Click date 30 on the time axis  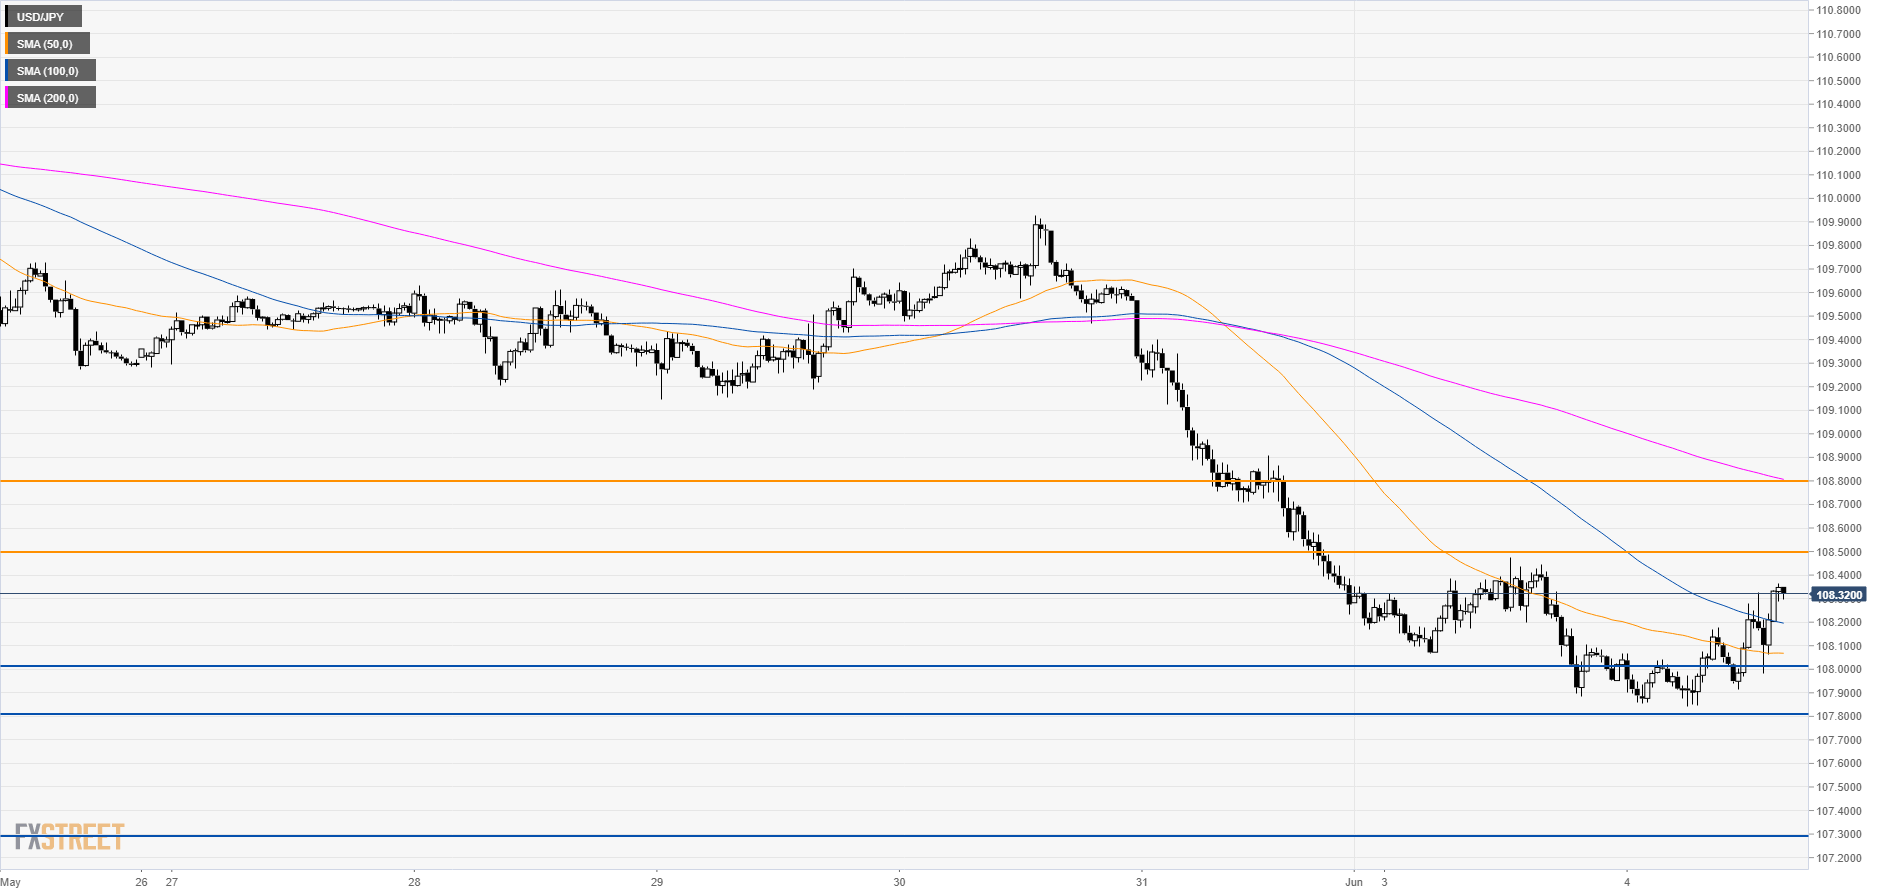(x=899, y=882)
